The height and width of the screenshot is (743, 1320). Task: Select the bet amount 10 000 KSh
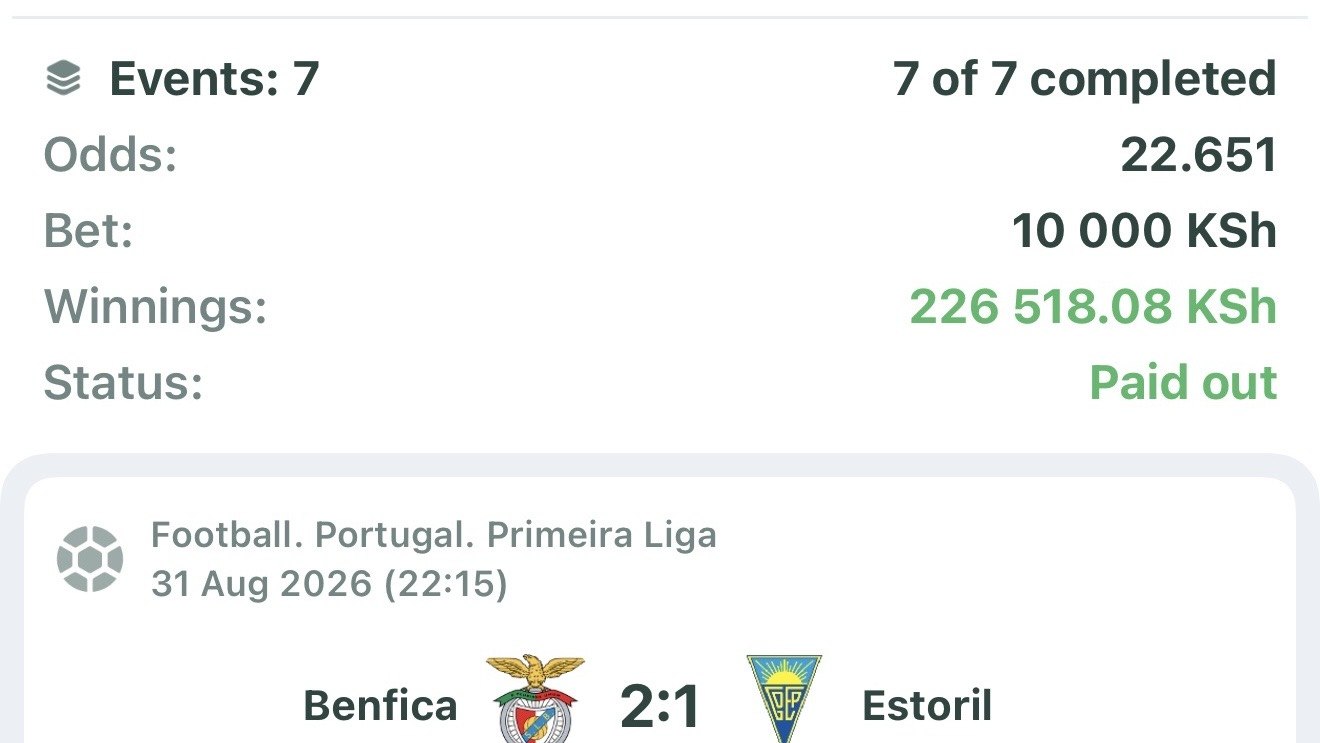[1145, 231]
